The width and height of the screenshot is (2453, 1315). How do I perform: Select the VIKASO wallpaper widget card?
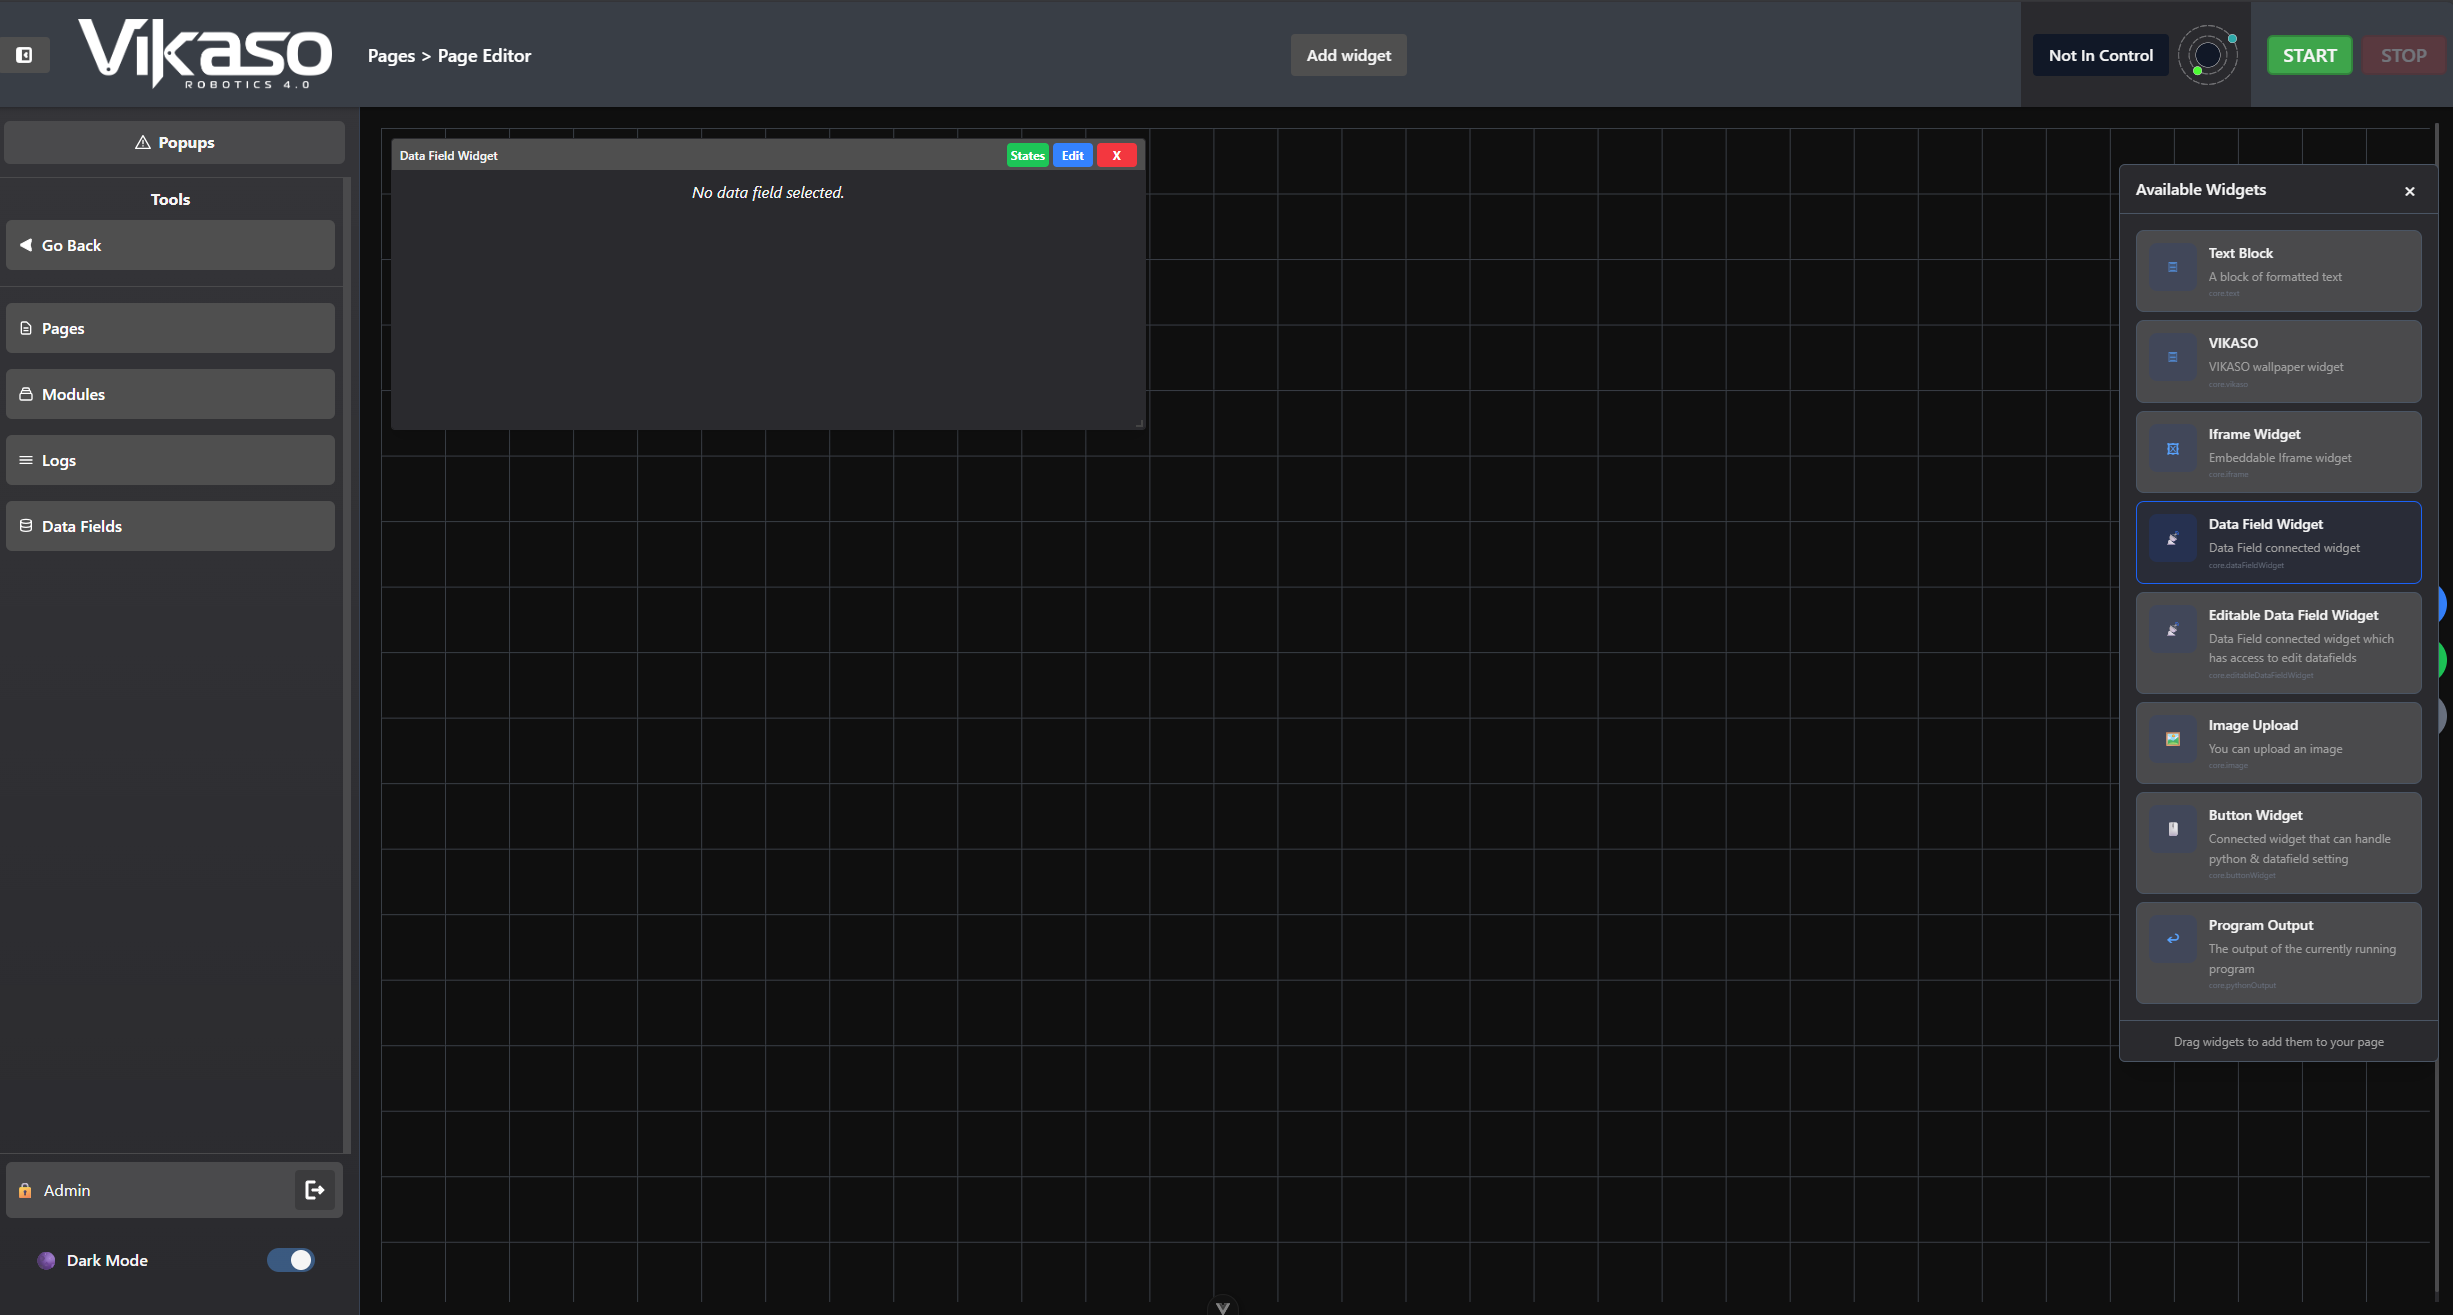pyautogui.click(x=2278, y=361)
